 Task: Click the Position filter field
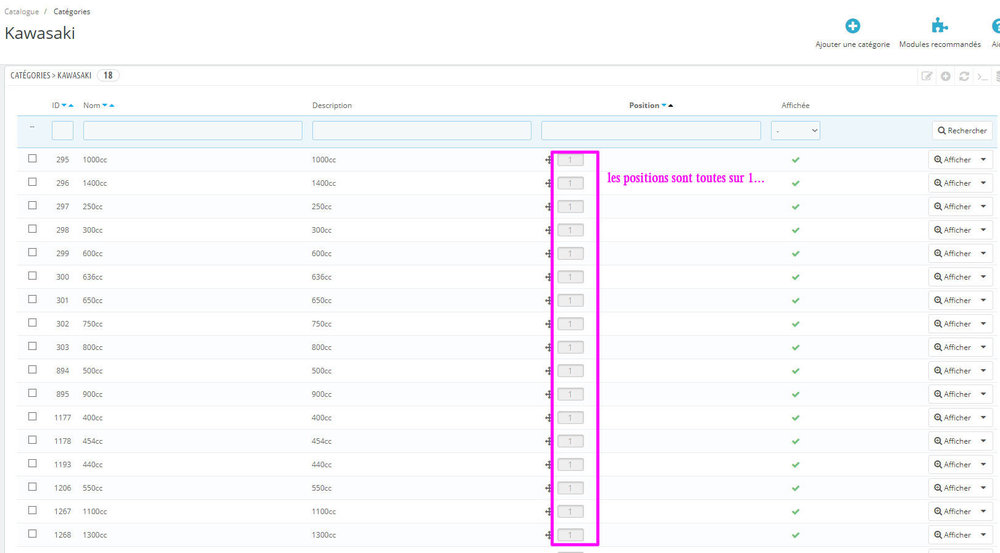click(x=651, y=131)
